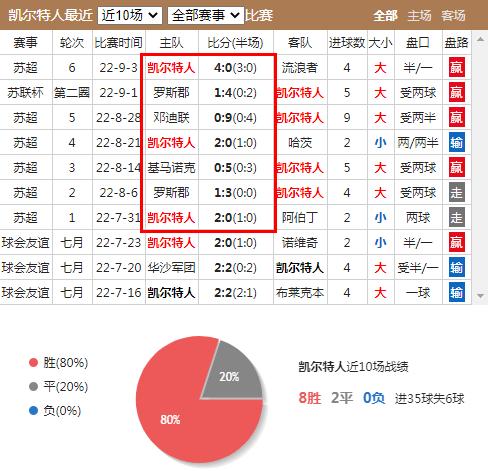Image resolution: width=488 pixels, height=471 pixels.
Task: Open the 全部赛事 competition filter dropdown
Action: pyautogui.click(x=206, y=15)
